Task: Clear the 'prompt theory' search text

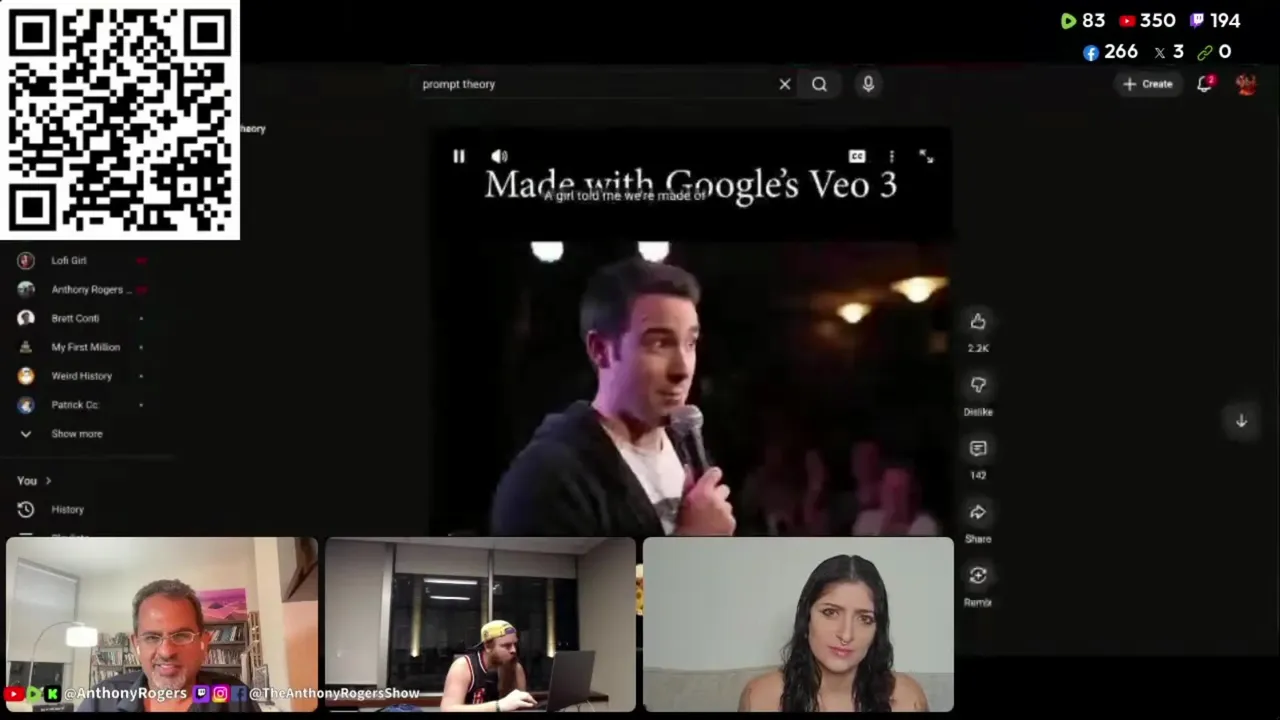Action: click(785, 84)
